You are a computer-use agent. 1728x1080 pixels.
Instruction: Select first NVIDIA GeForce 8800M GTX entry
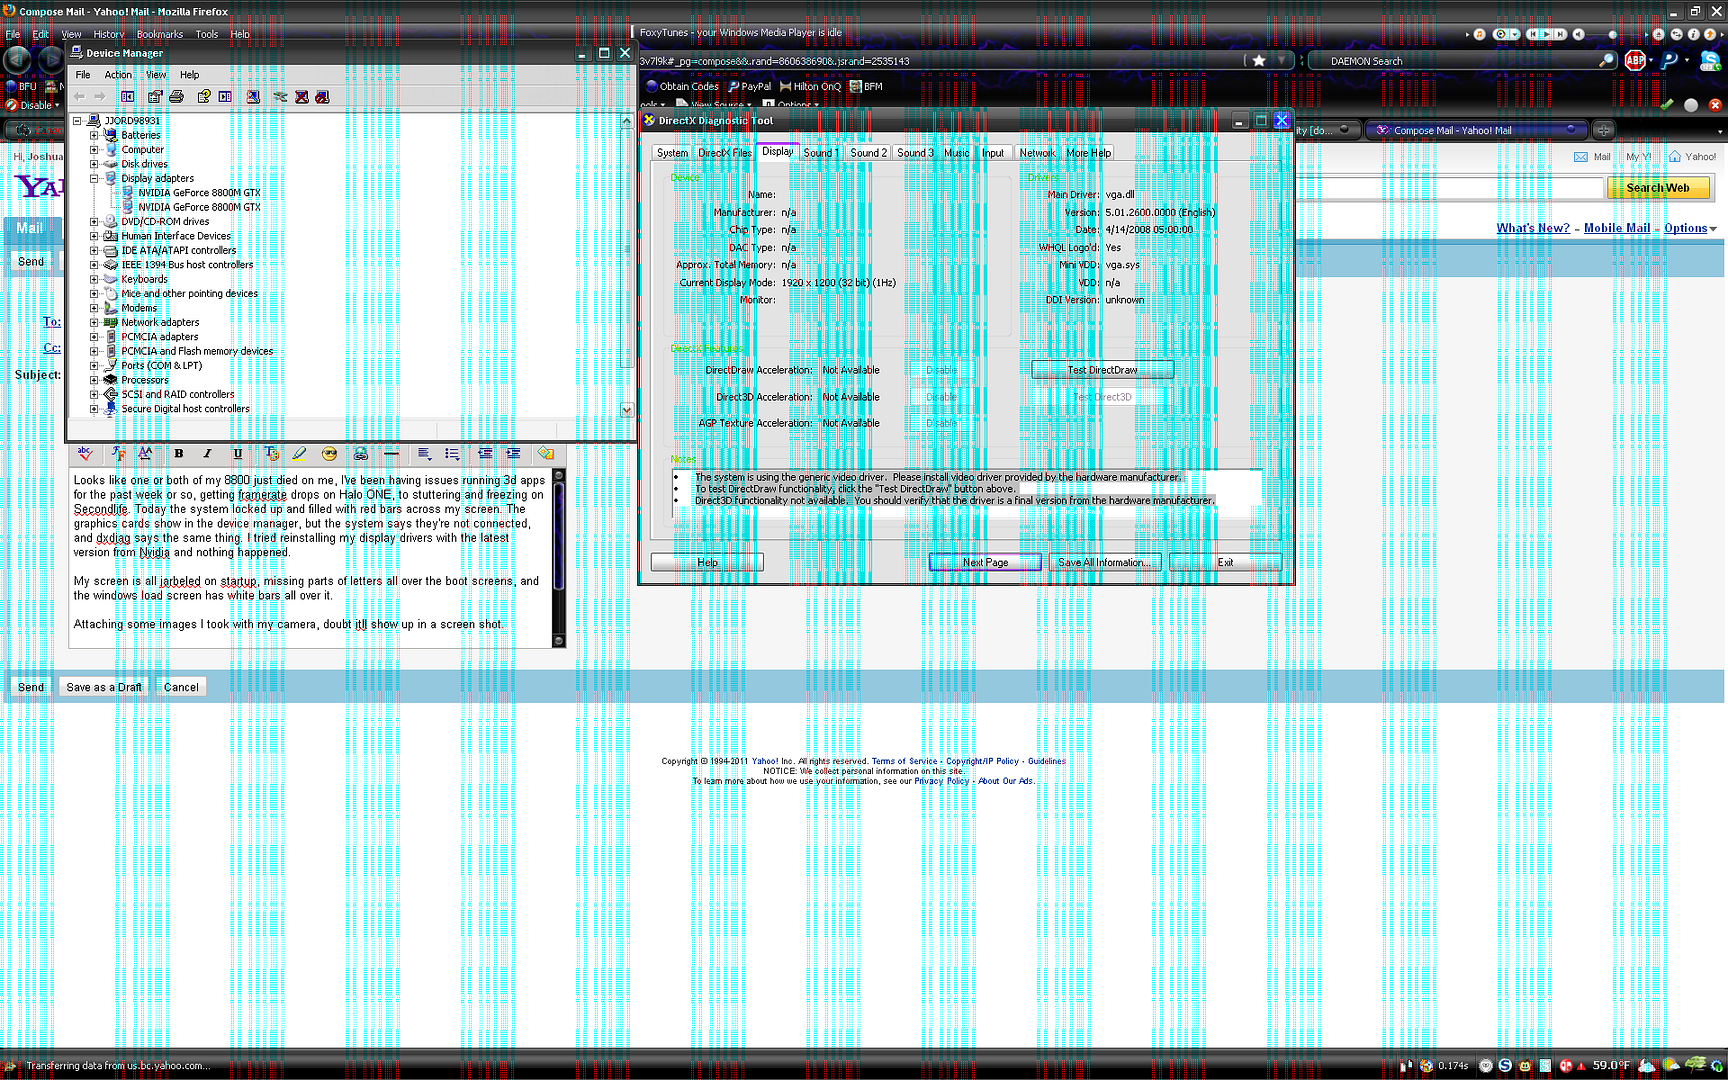tap(199, 193)
